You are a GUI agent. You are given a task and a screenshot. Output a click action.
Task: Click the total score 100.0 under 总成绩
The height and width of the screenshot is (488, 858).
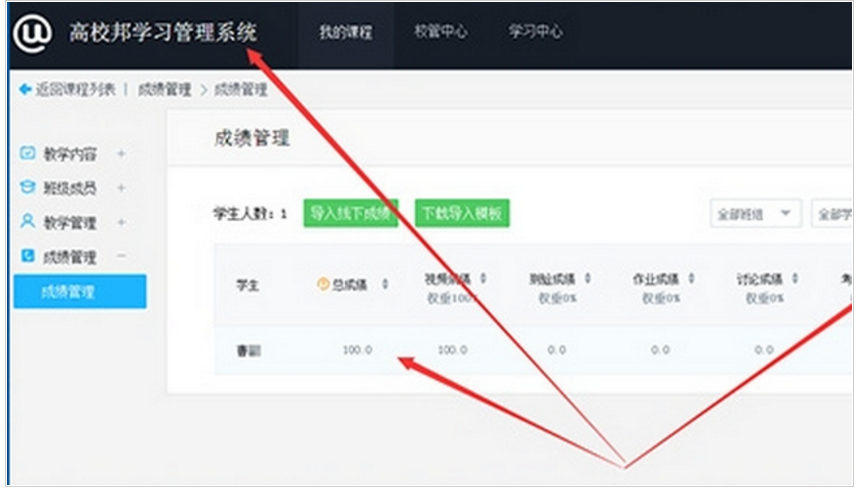click(357, 350)
